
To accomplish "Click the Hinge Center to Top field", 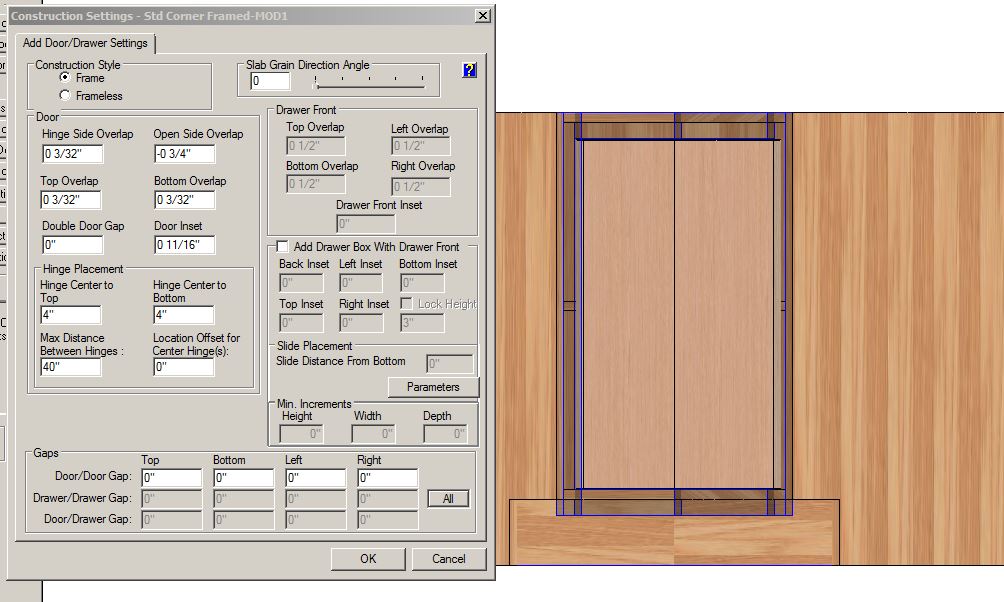I will coord(70,315).
